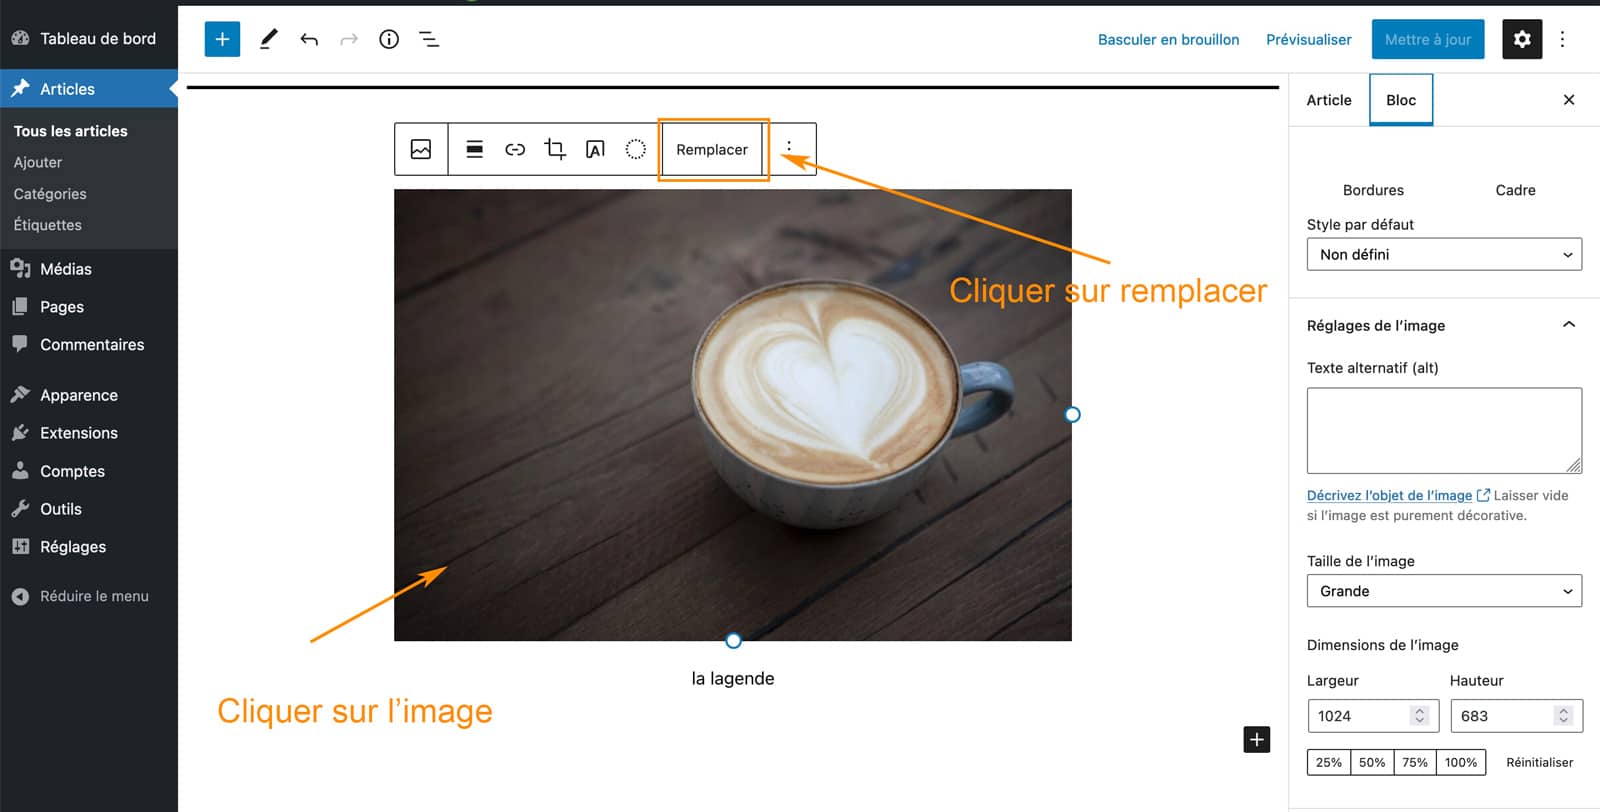
Task: Undo the last change
Action: pyautogui.click(x=309, y=39)
